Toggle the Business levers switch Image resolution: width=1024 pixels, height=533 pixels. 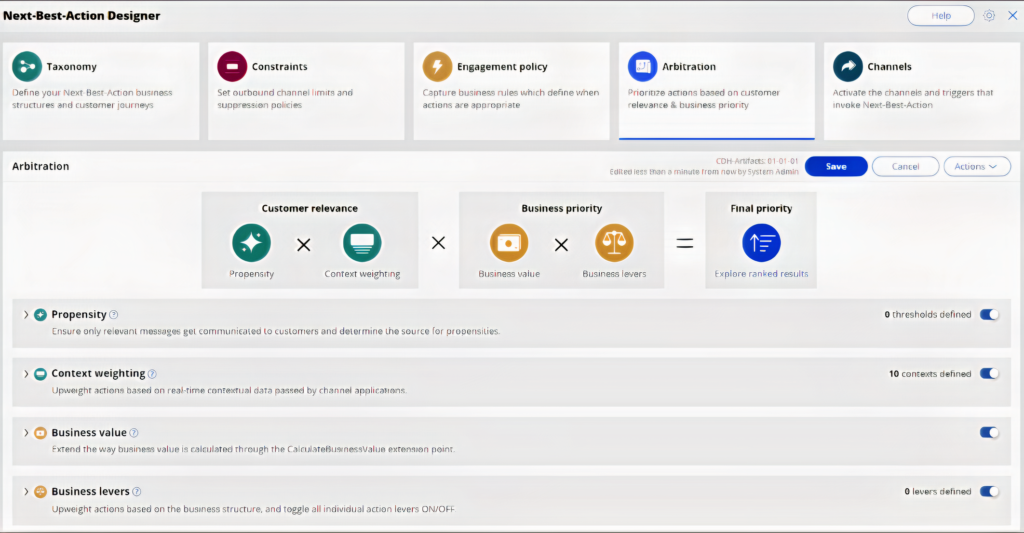pyautogui.click(x=989, y=492)
